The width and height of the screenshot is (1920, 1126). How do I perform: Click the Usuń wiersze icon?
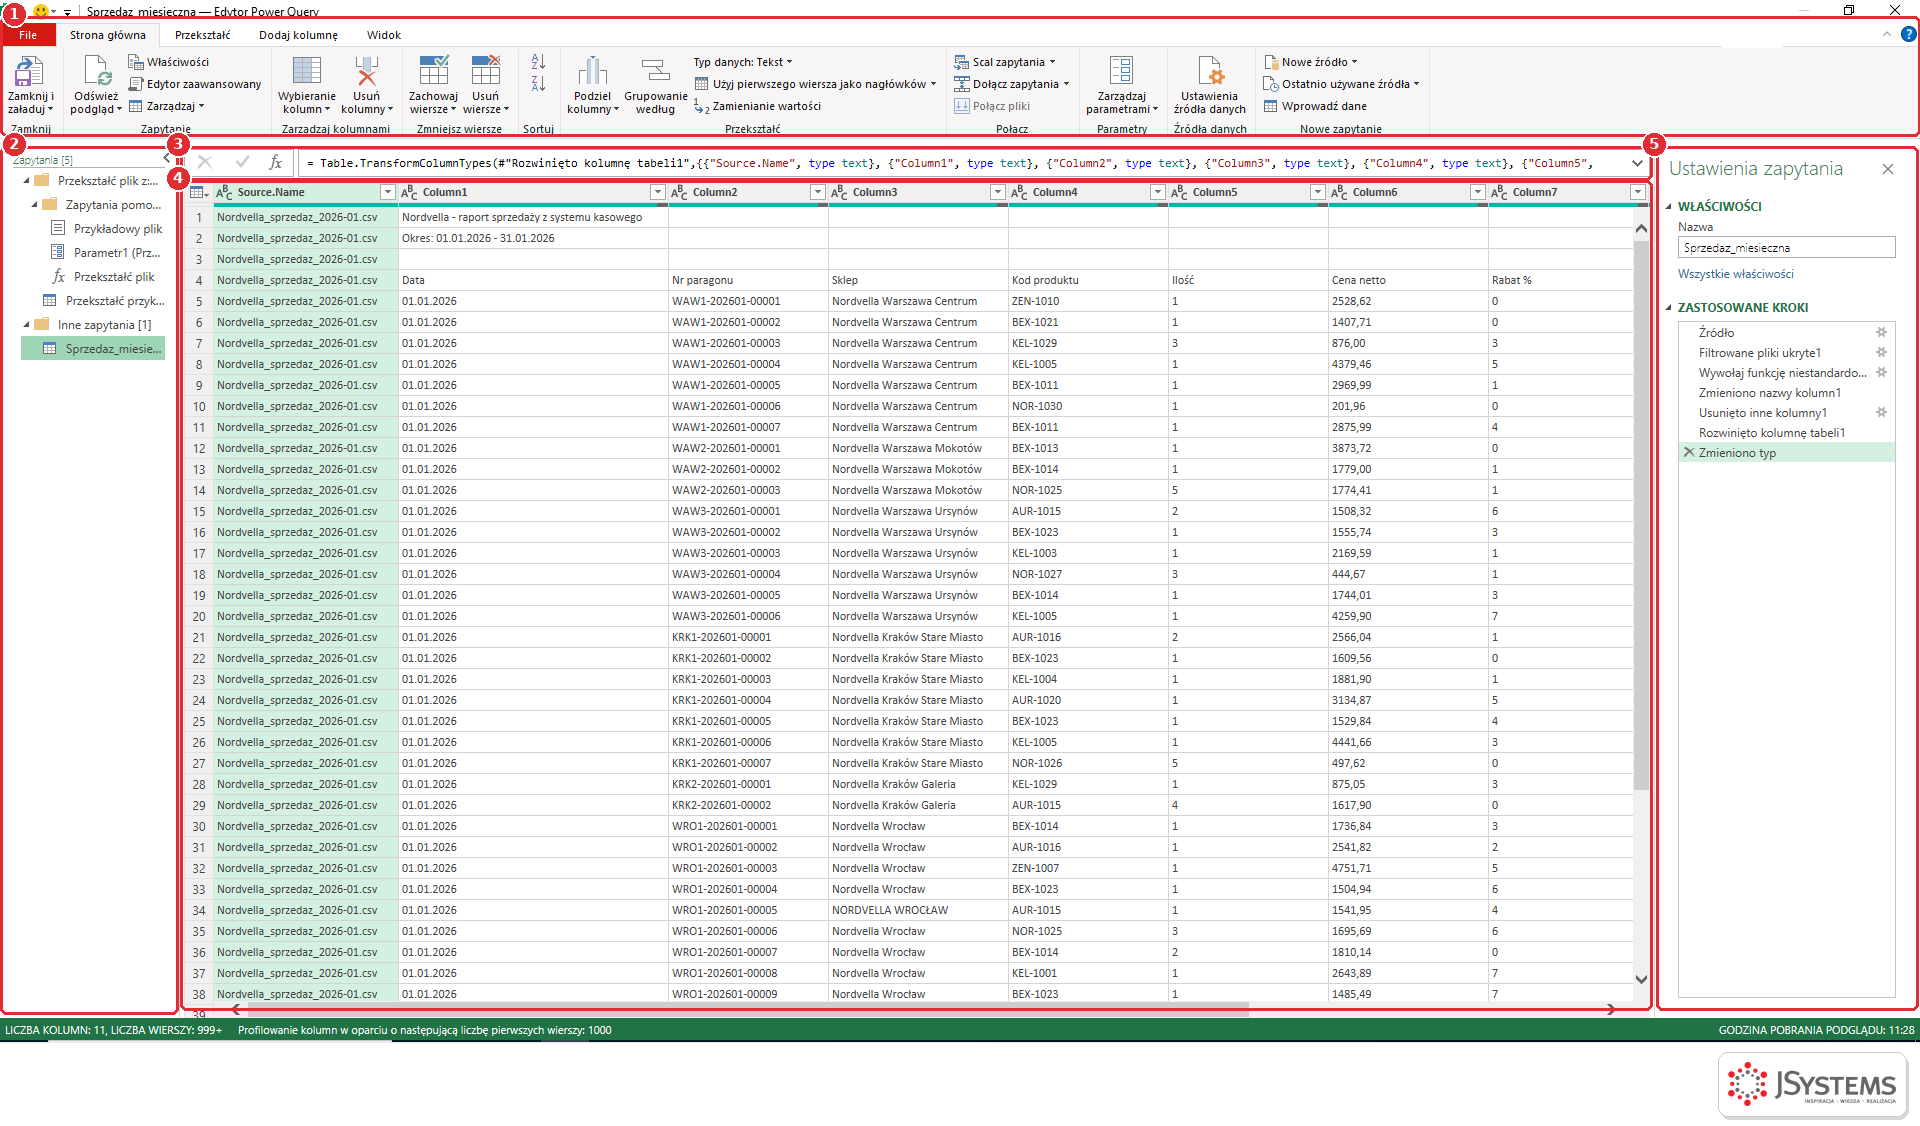[x=485, y=72]
